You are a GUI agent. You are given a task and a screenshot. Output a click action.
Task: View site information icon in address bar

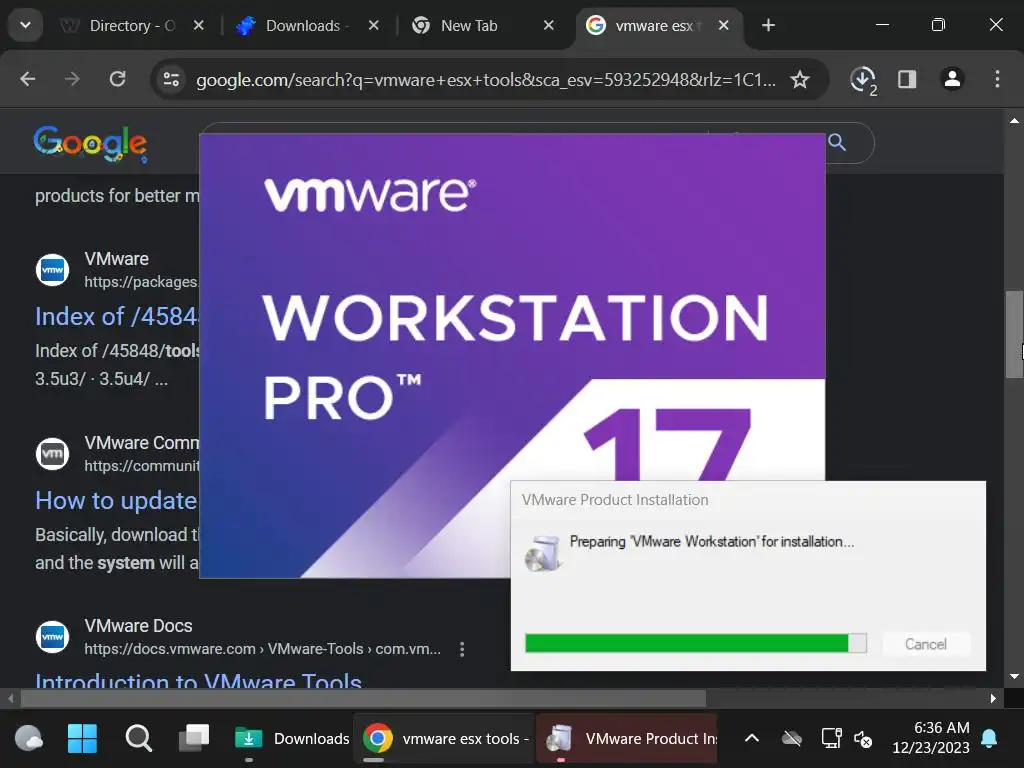click(172, 80)
